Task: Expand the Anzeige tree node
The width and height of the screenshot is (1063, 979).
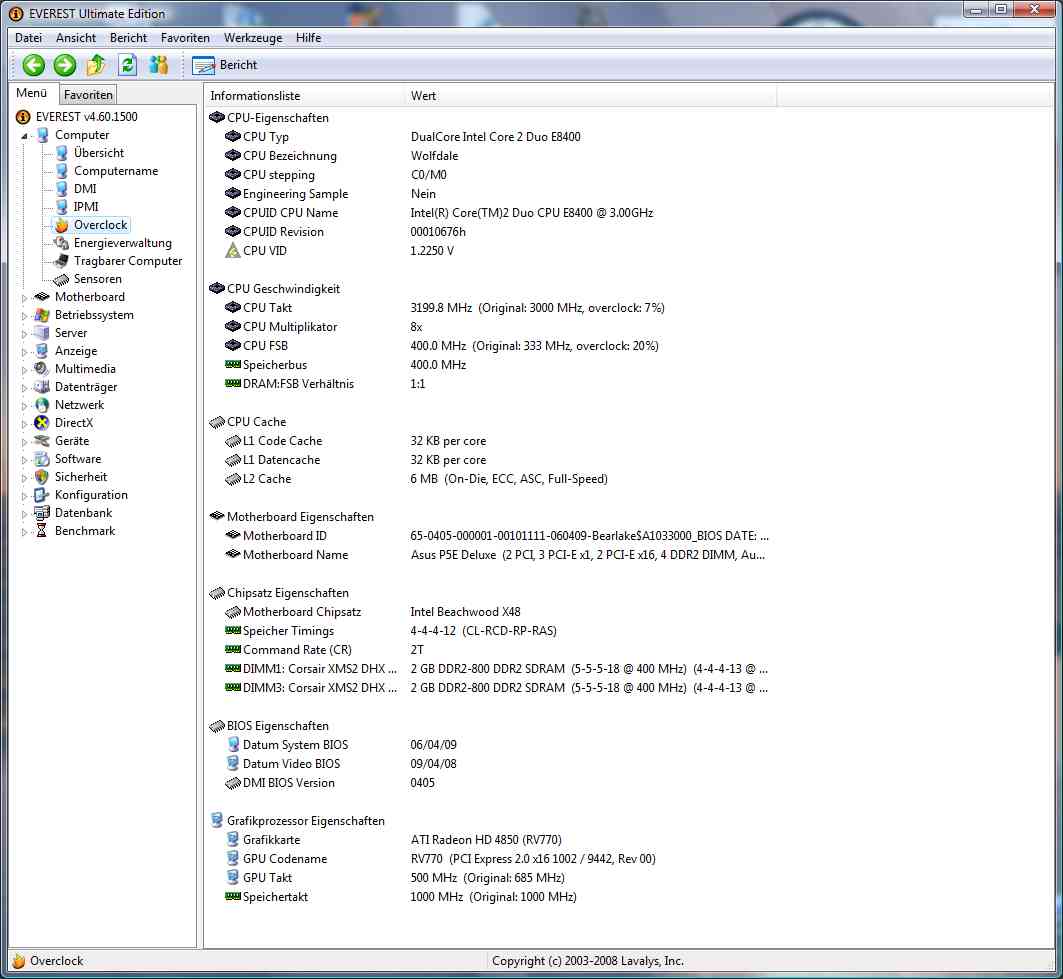Action: (x=24, y=352)
